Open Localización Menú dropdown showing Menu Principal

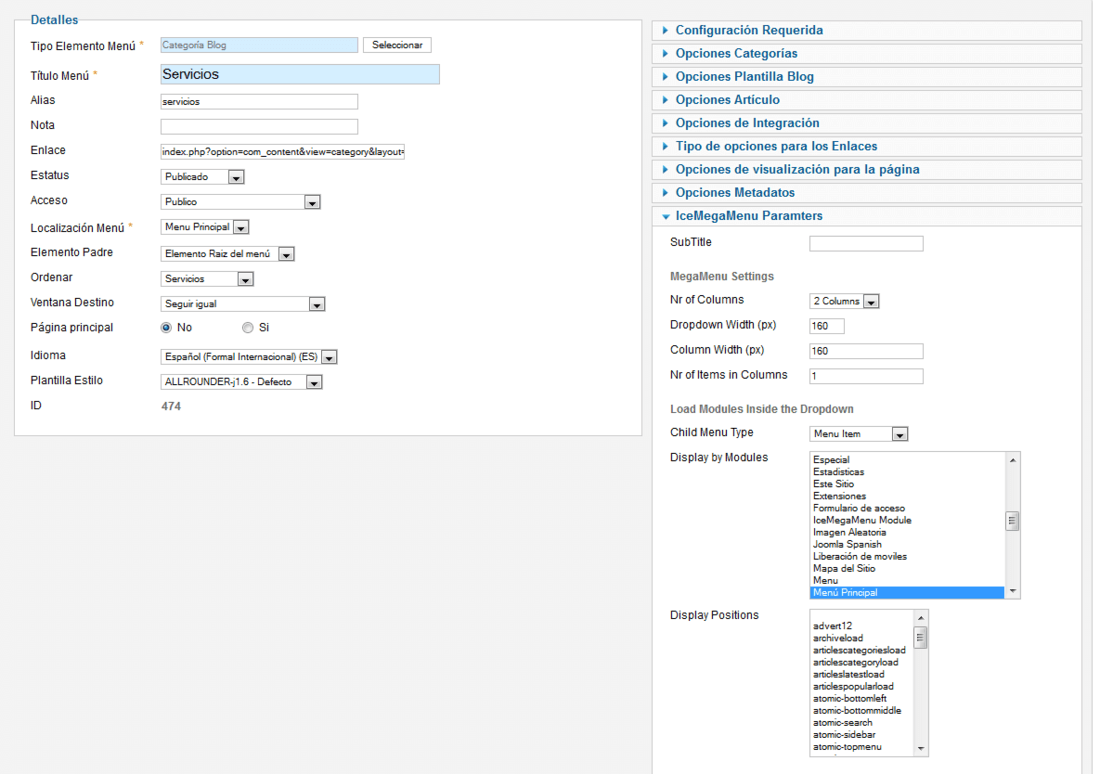tap(205, 227)
